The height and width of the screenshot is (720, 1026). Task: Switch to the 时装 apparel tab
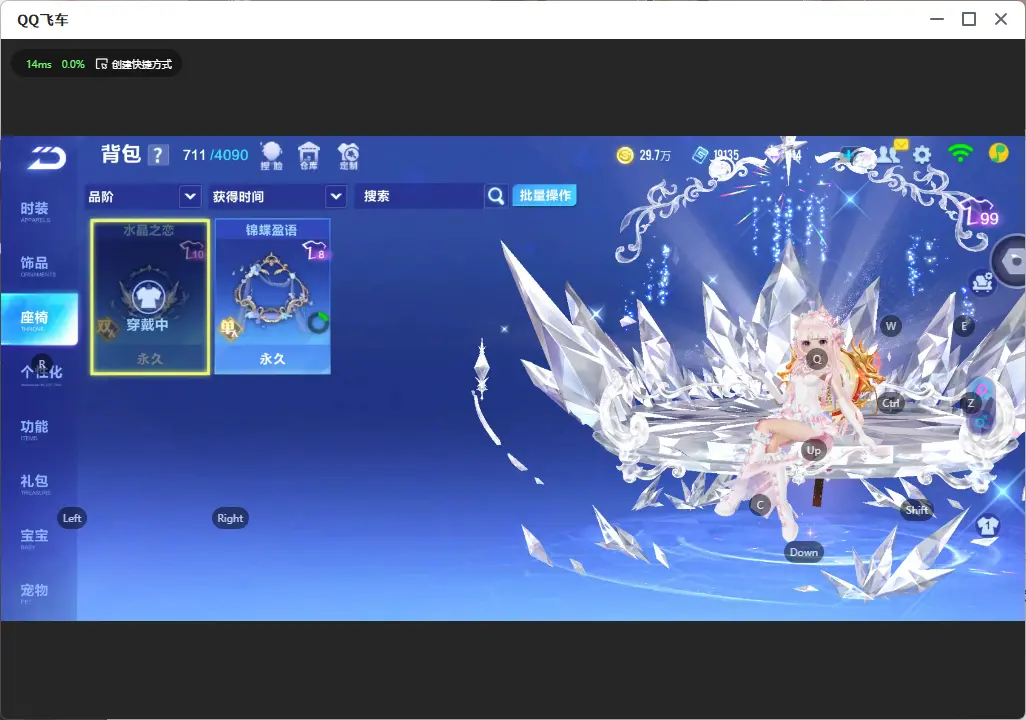click(x=35, y=211)
